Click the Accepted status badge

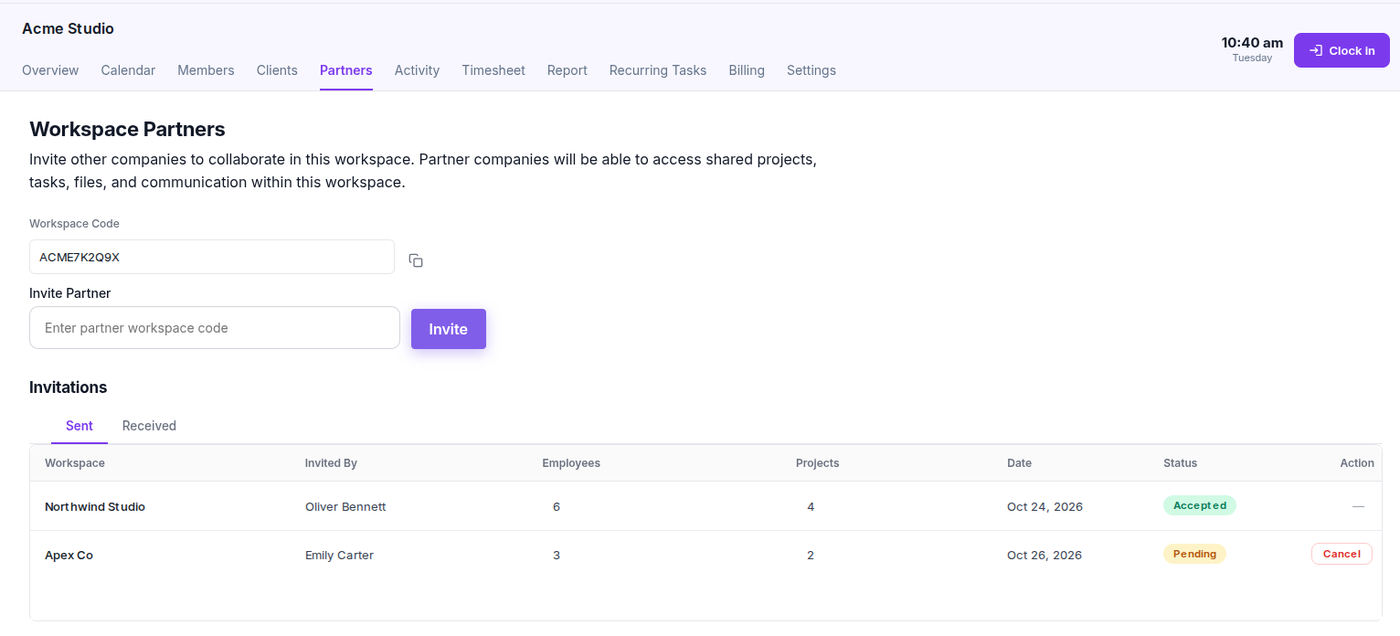pos(1199,506)
